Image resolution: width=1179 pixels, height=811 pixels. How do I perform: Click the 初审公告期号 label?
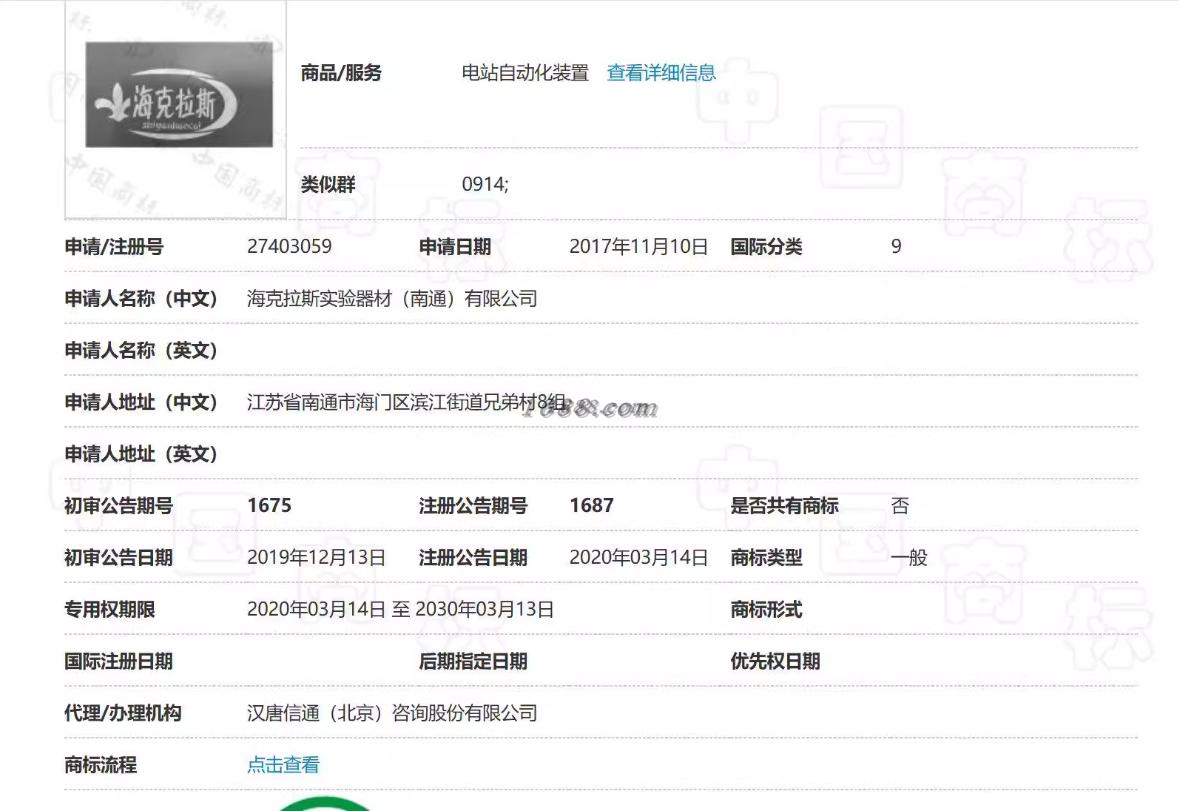[119, 506]
